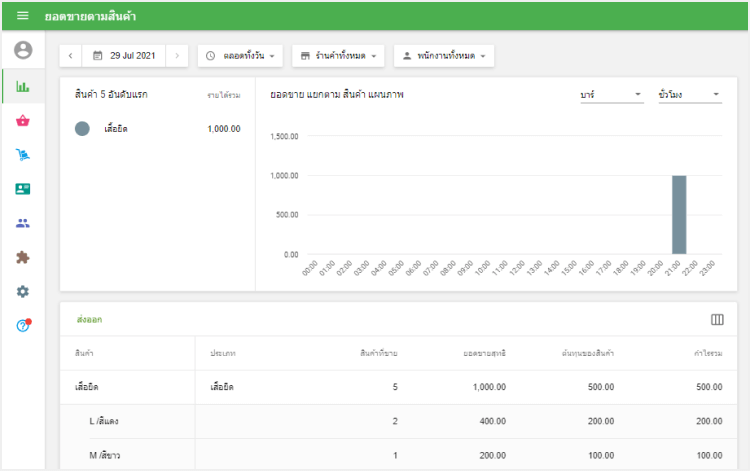Expand the ตลอดทั้งวัน time dropdown

click(241, 56)
